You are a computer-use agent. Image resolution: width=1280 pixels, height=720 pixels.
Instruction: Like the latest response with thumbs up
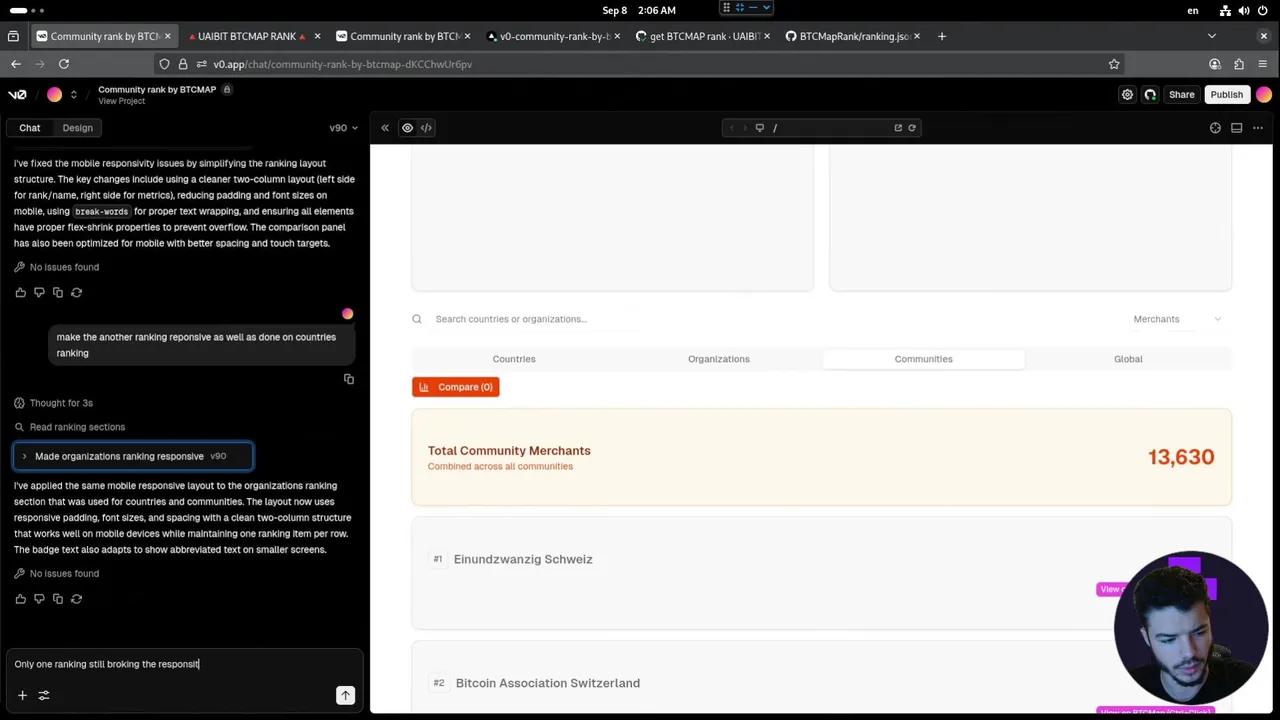click(20, 599)
